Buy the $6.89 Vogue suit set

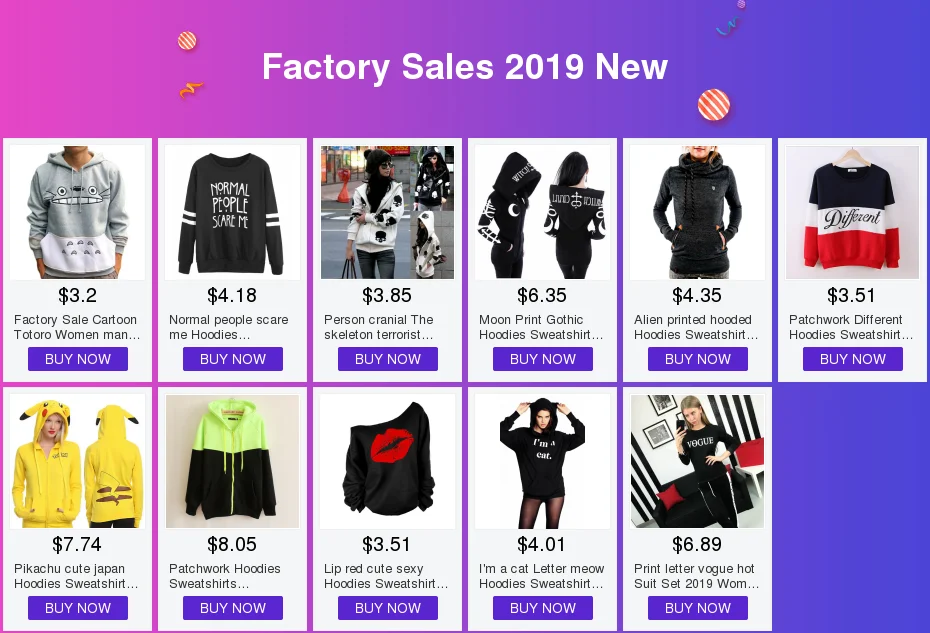pyautogui.click(x=698, y=608)
